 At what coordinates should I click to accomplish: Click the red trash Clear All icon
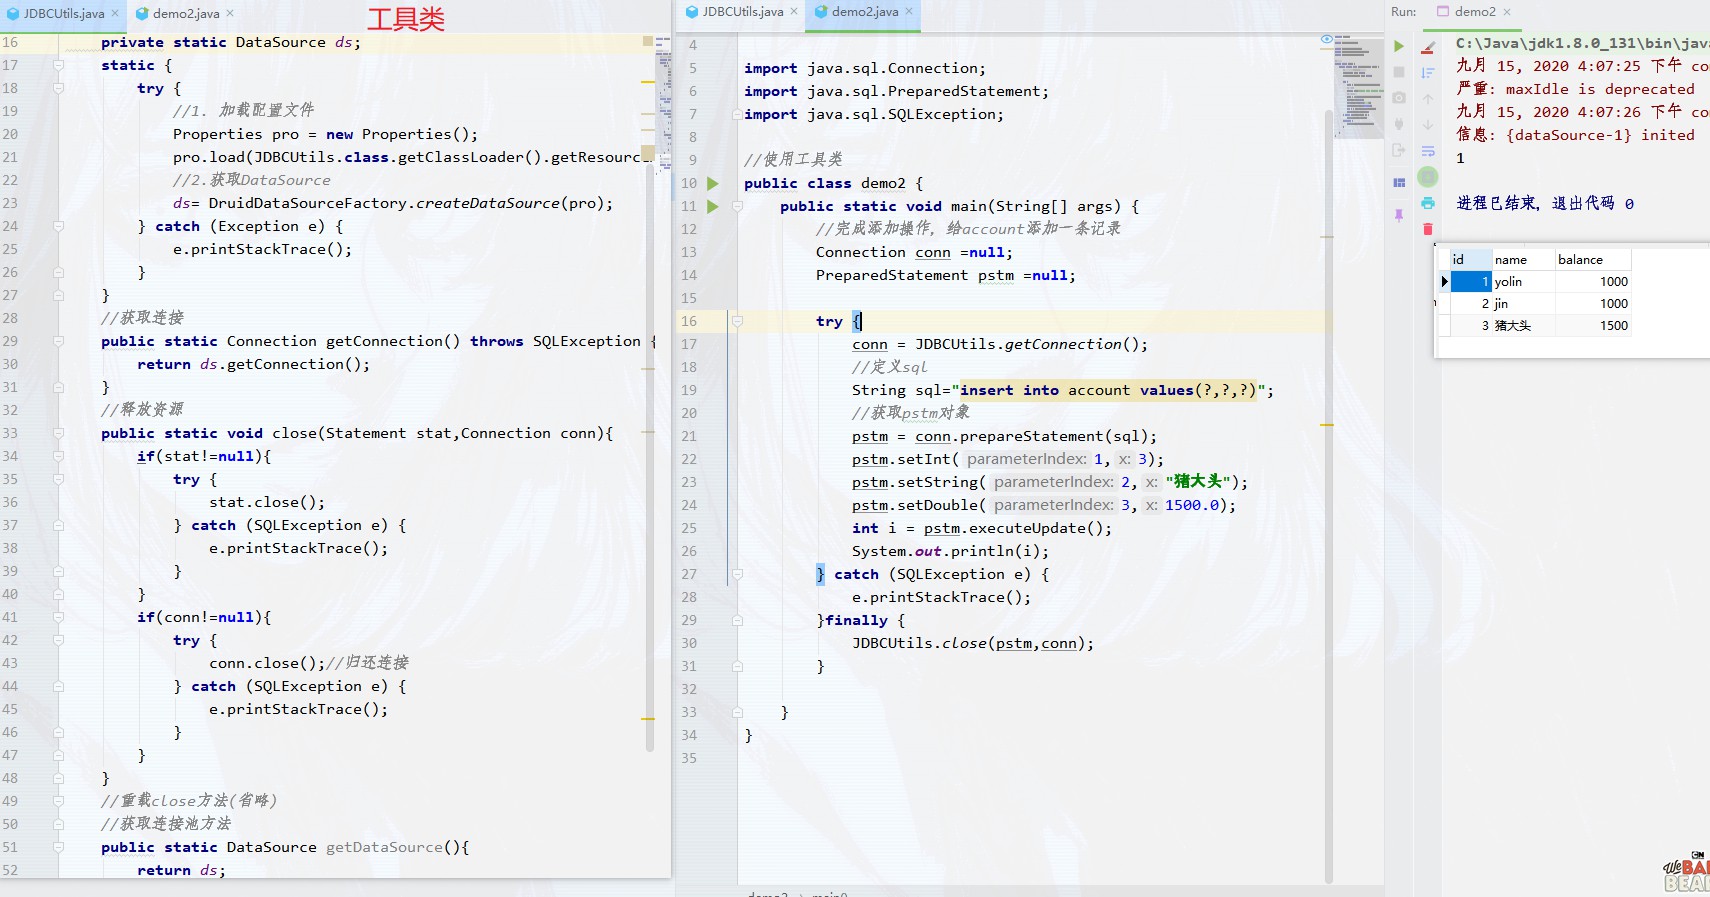coord(1428,229)
